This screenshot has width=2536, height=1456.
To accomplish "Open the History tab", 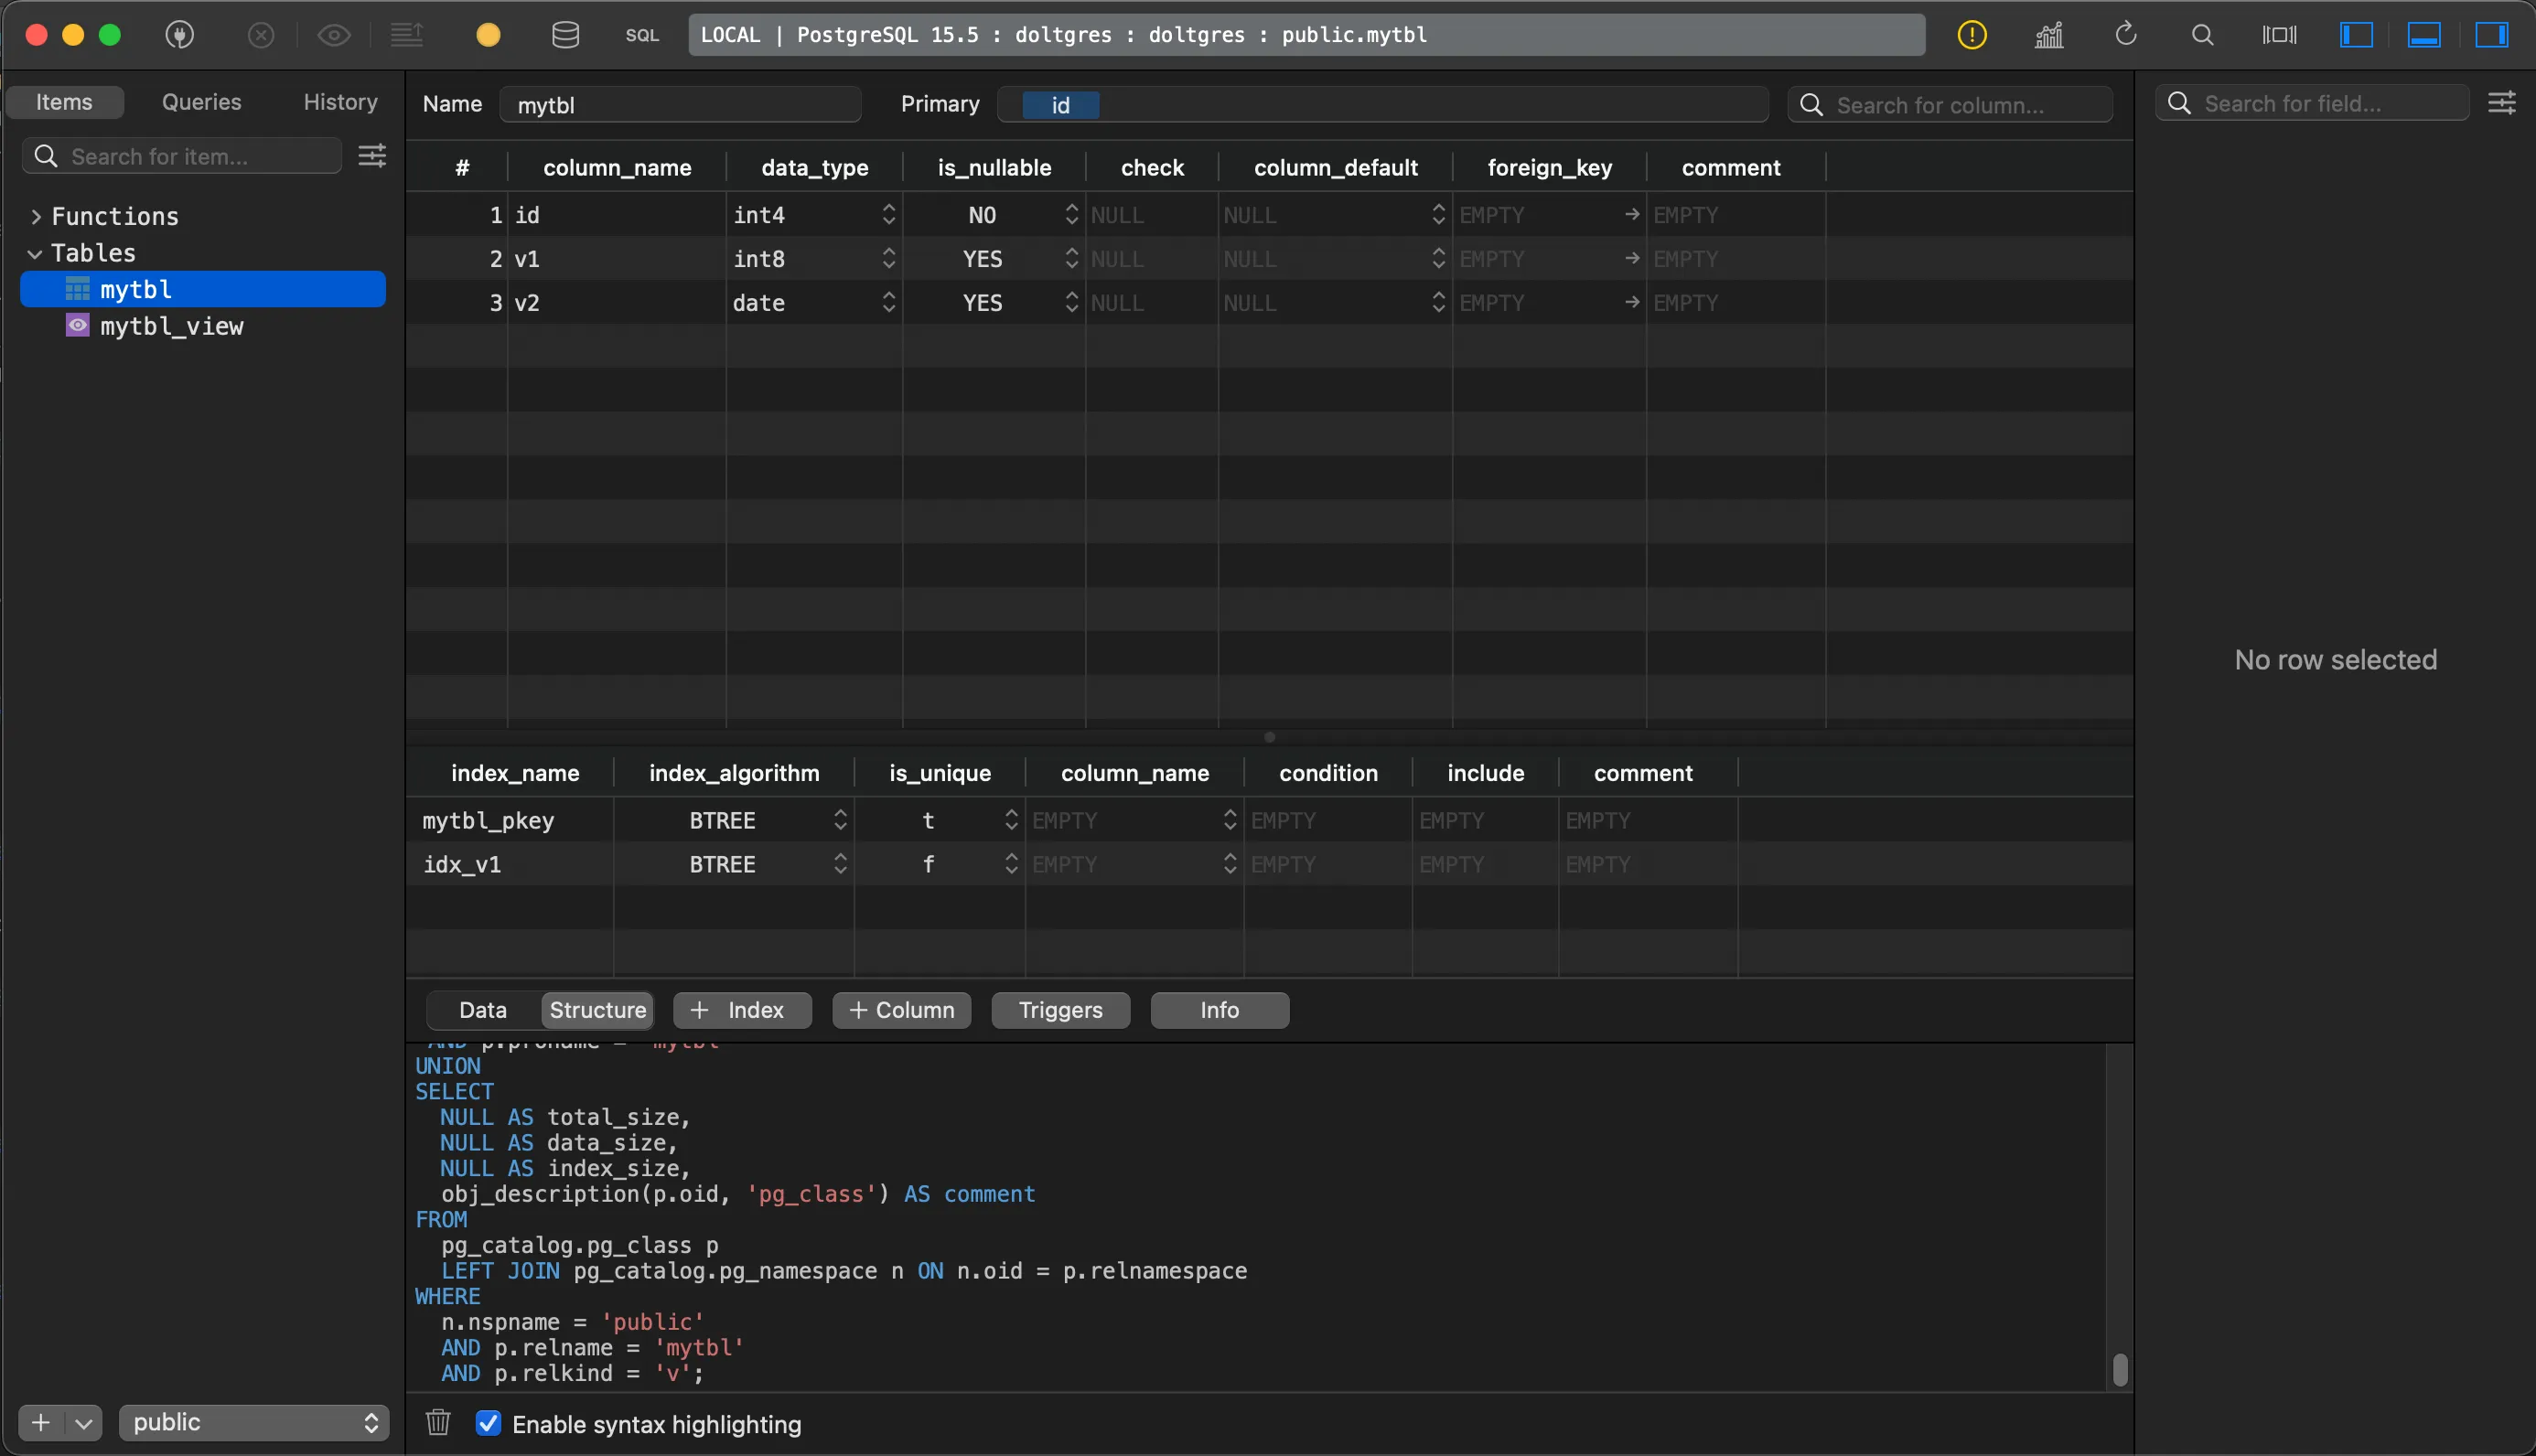I will (339, 101).
